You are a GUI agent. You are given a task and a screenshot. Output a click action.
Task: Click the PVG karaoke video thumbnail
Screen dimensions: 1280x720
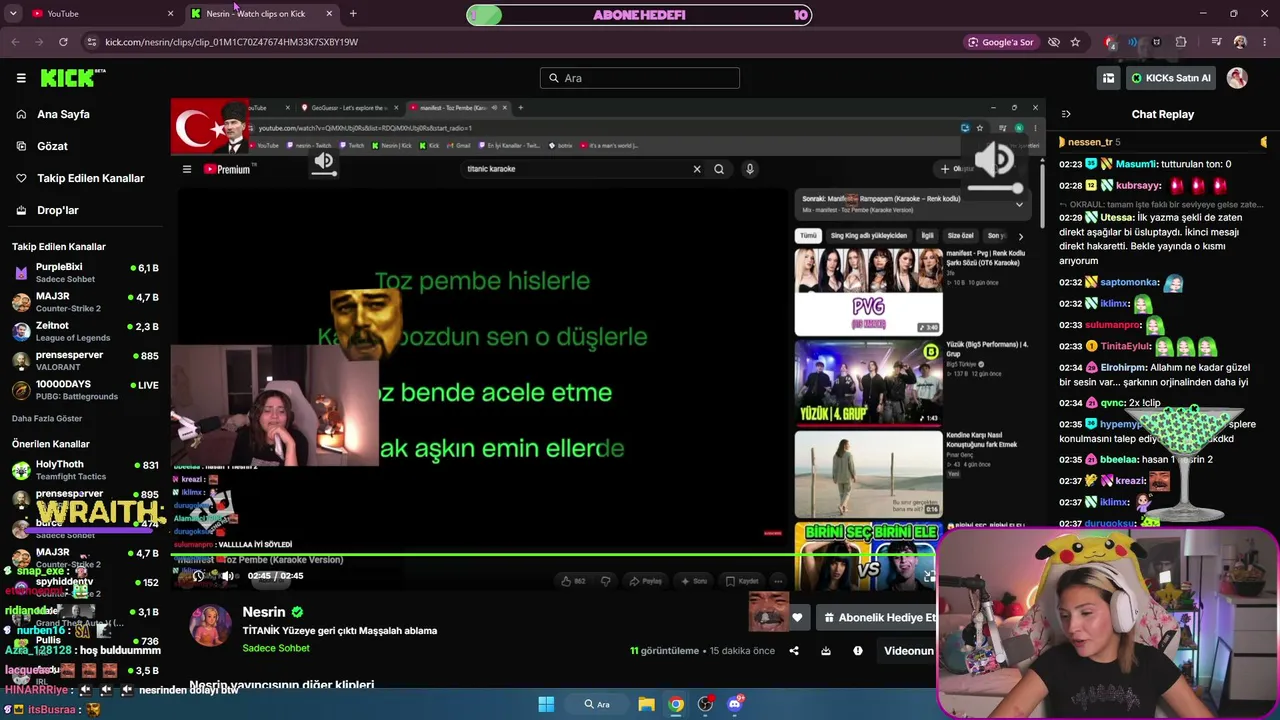[x=868, y=291]
